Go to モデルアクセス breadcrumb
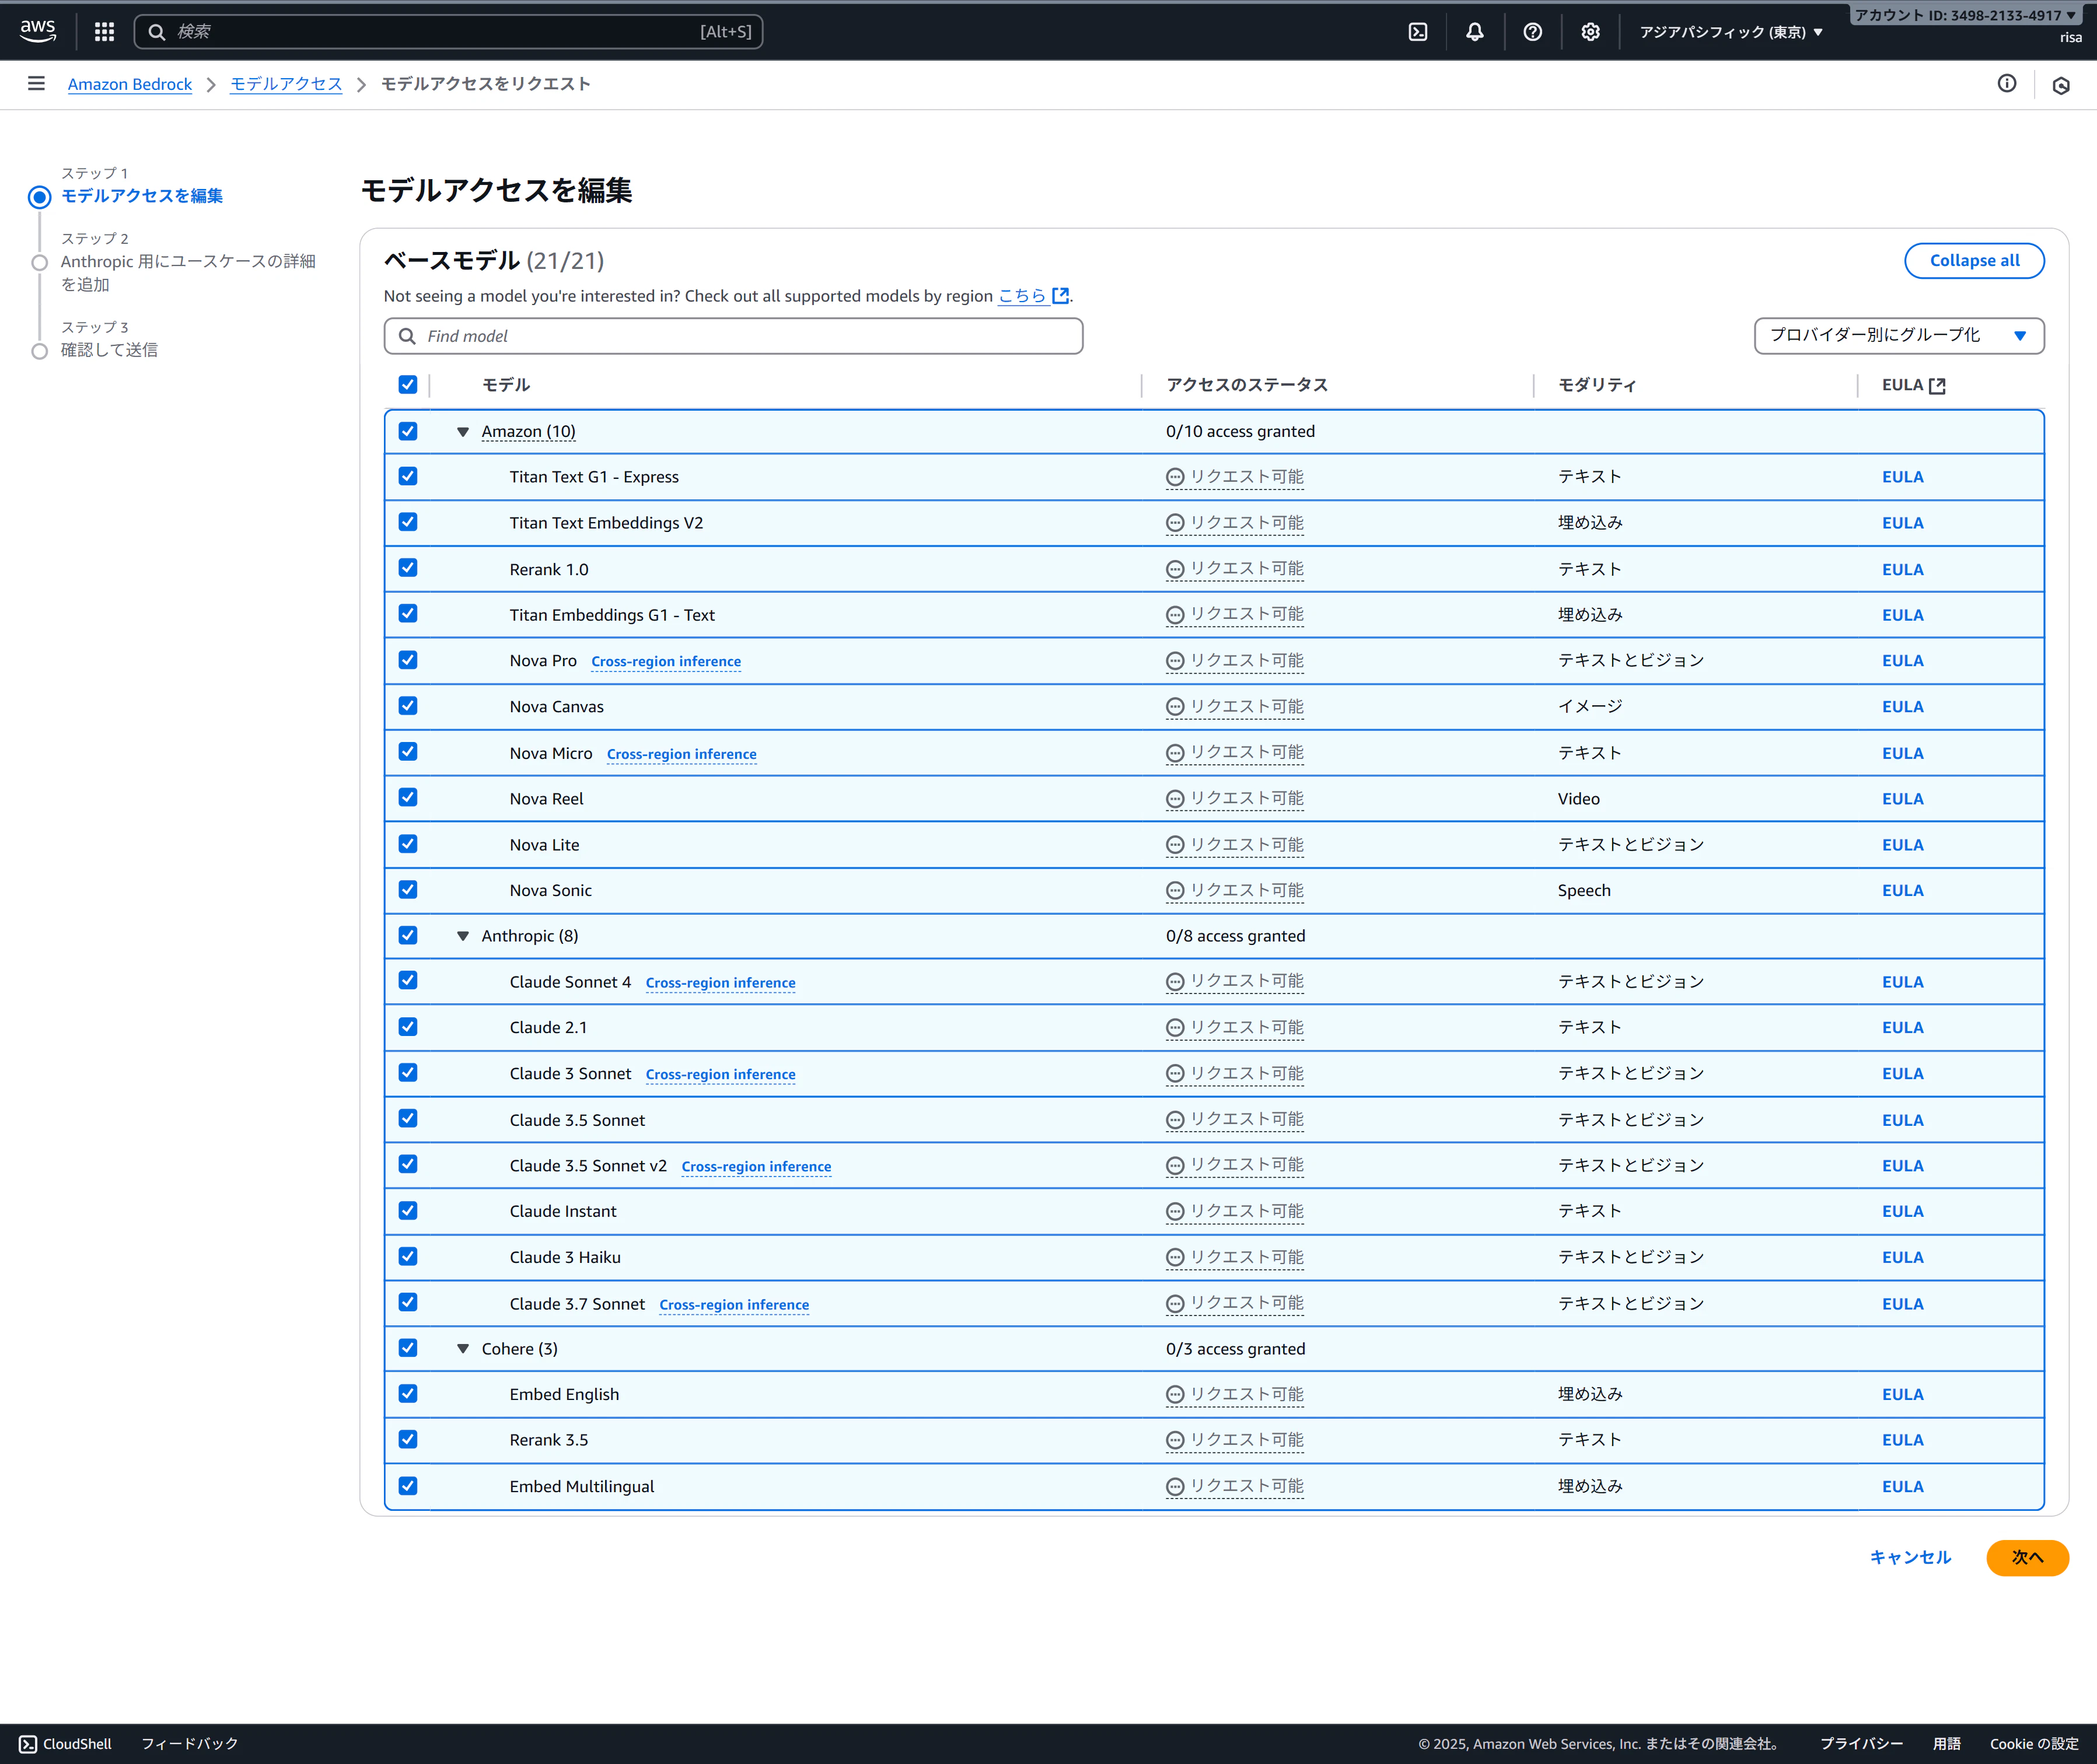The image size is (2097, 1764). pos(286,84)
